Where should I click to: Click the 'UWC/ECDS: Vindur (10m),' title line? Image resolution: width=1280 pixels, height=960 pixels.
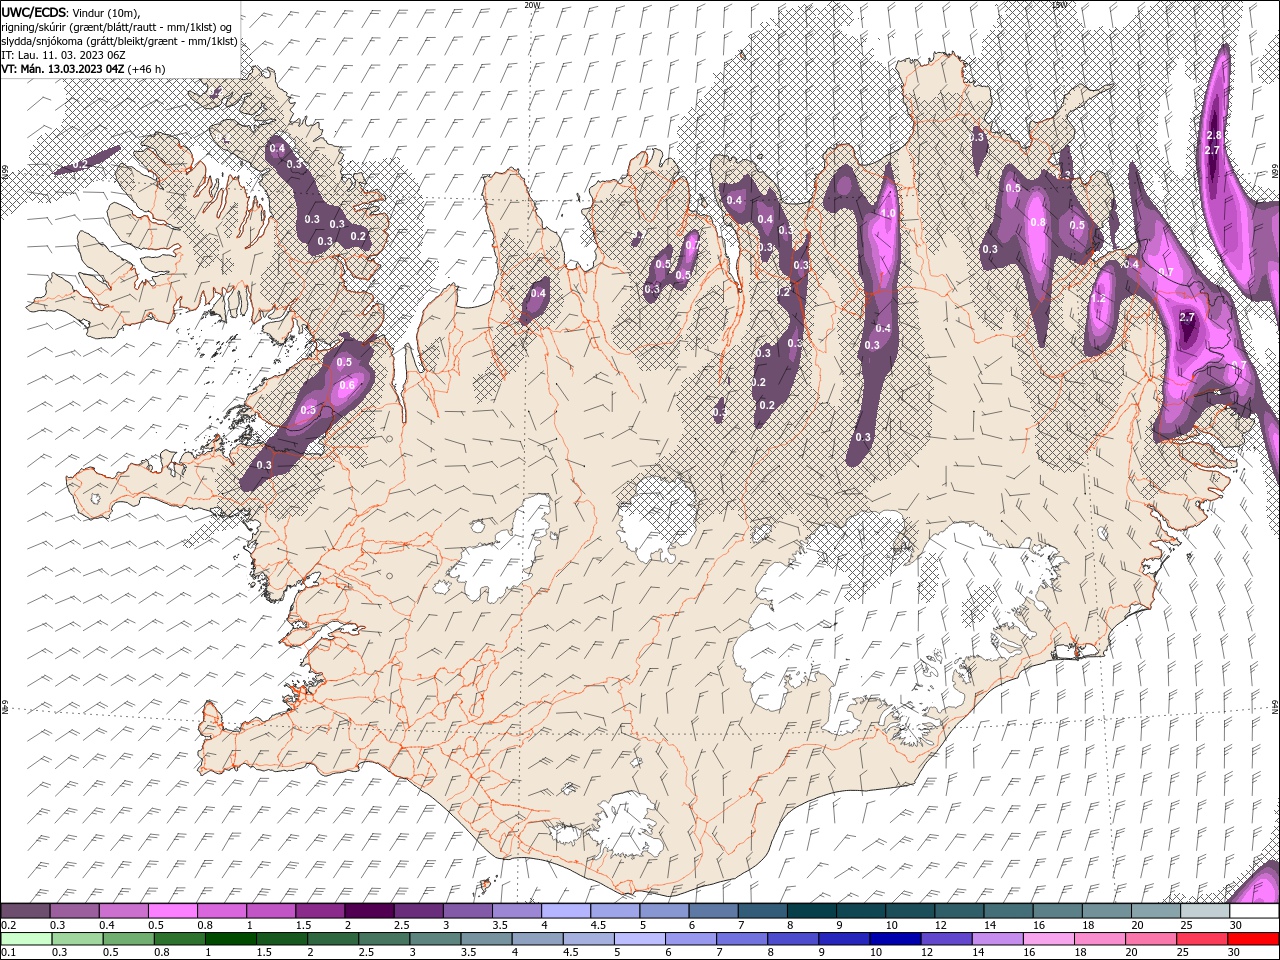pos(71,11)
